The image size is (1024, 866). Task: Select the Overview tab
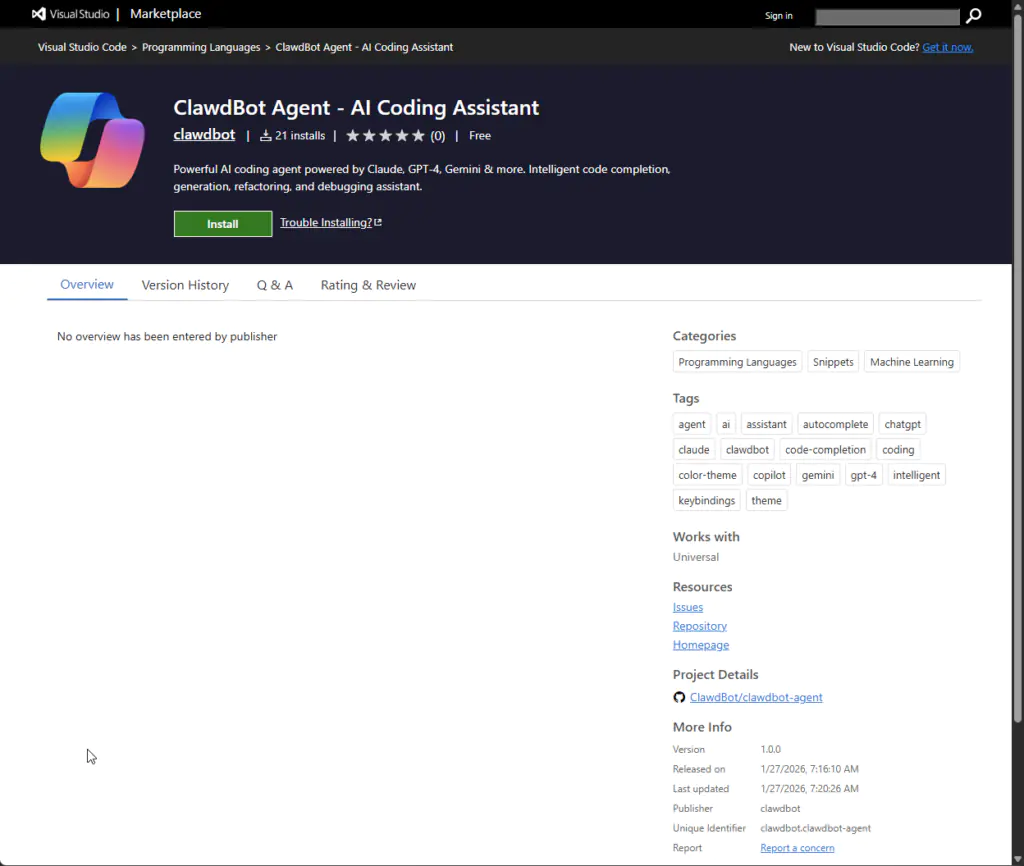(x=86, y=285)
